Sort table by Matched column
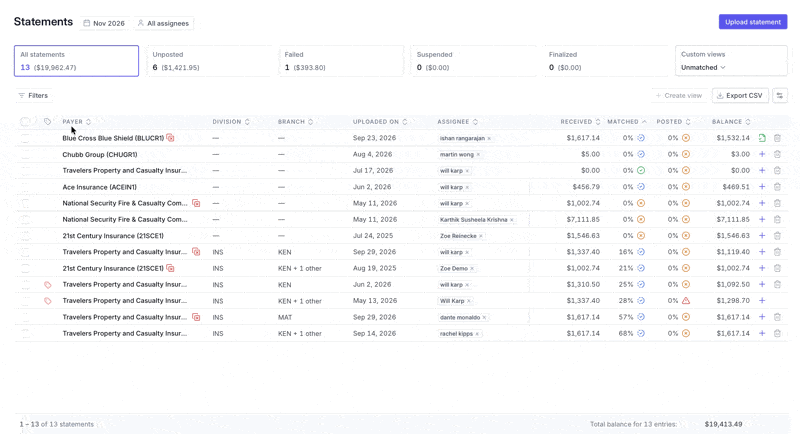 pyautogui.click(x=627, y=121)
